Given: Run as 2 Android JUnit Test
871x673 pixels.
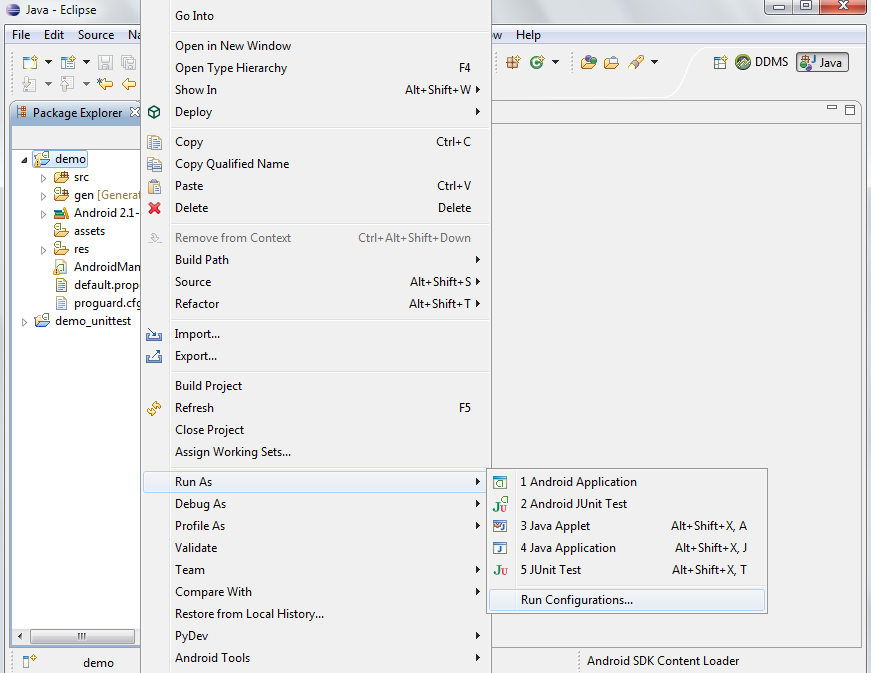Looking at the screenshot, I should click(627, 504).
